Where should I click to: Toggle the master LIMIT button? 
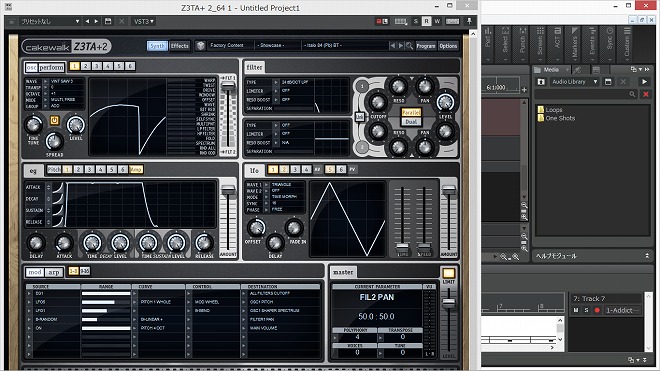(448, 273)
